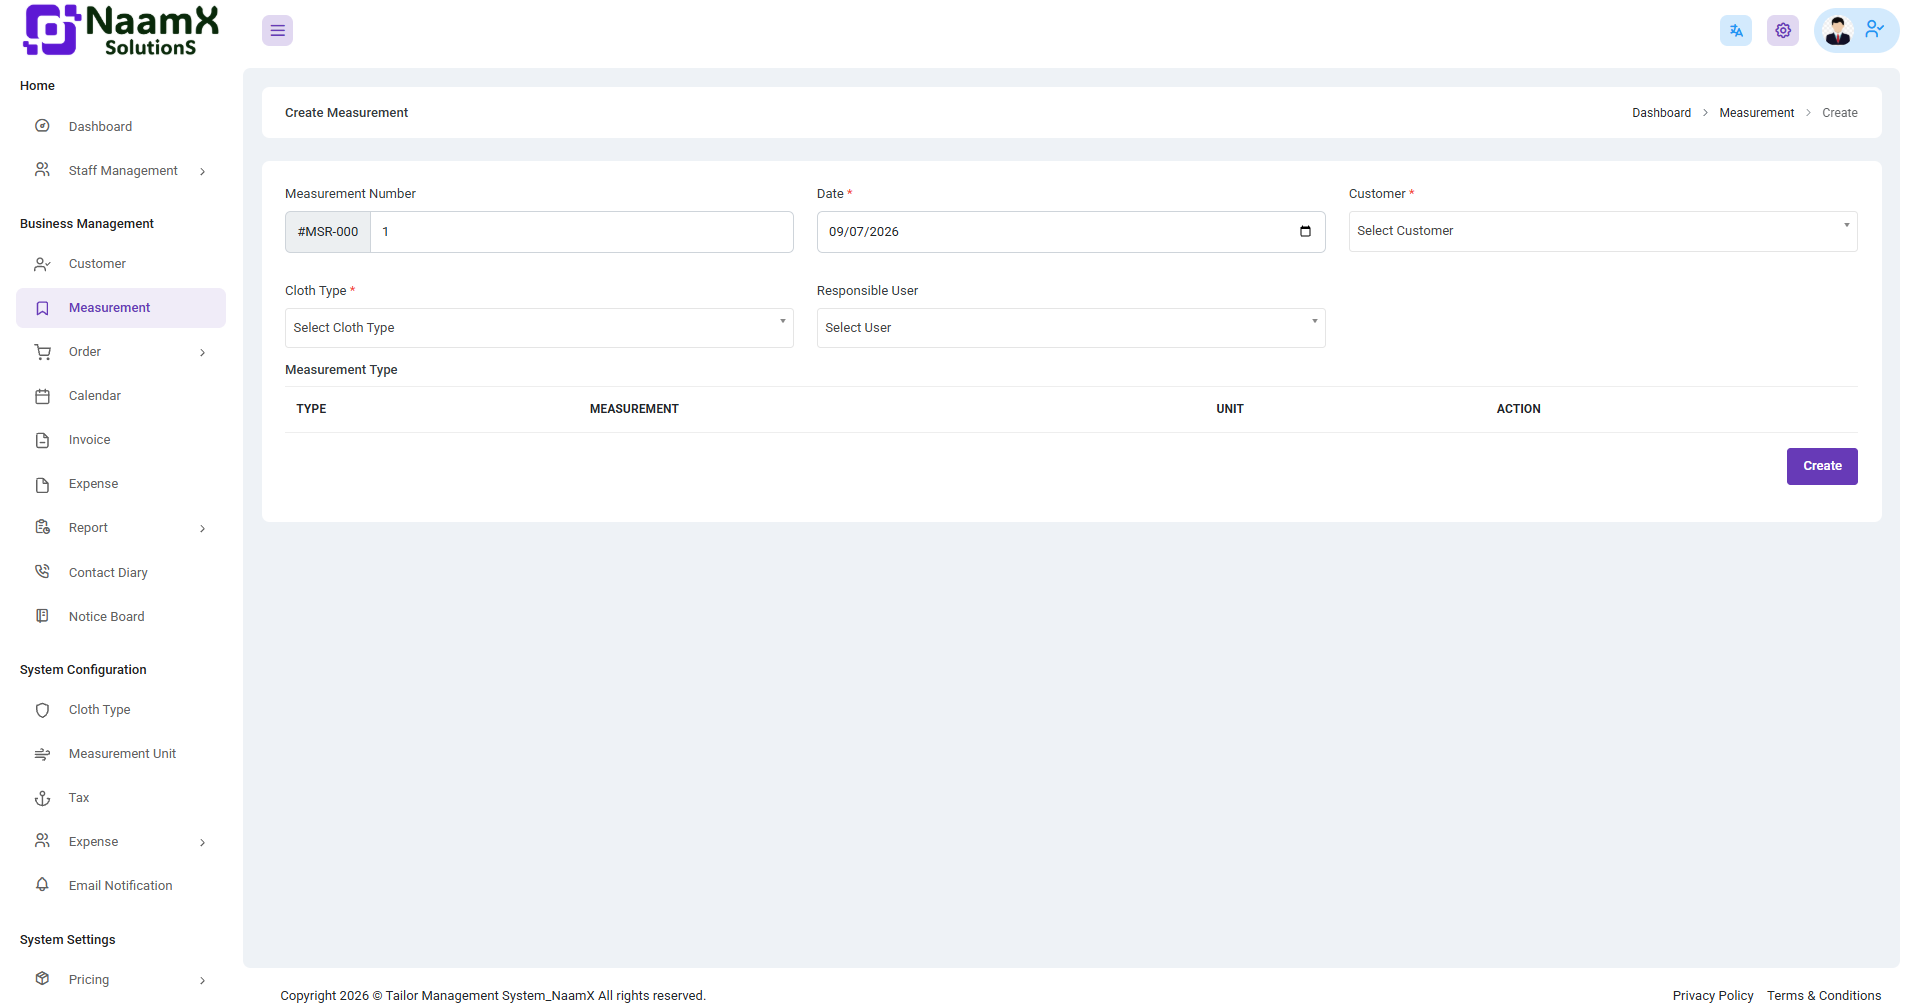Image resolution: width=1907 pixels, height=1007 pixels.
Task: Follow the Measurement breadcrumb link
Action: pos(1756,113)
